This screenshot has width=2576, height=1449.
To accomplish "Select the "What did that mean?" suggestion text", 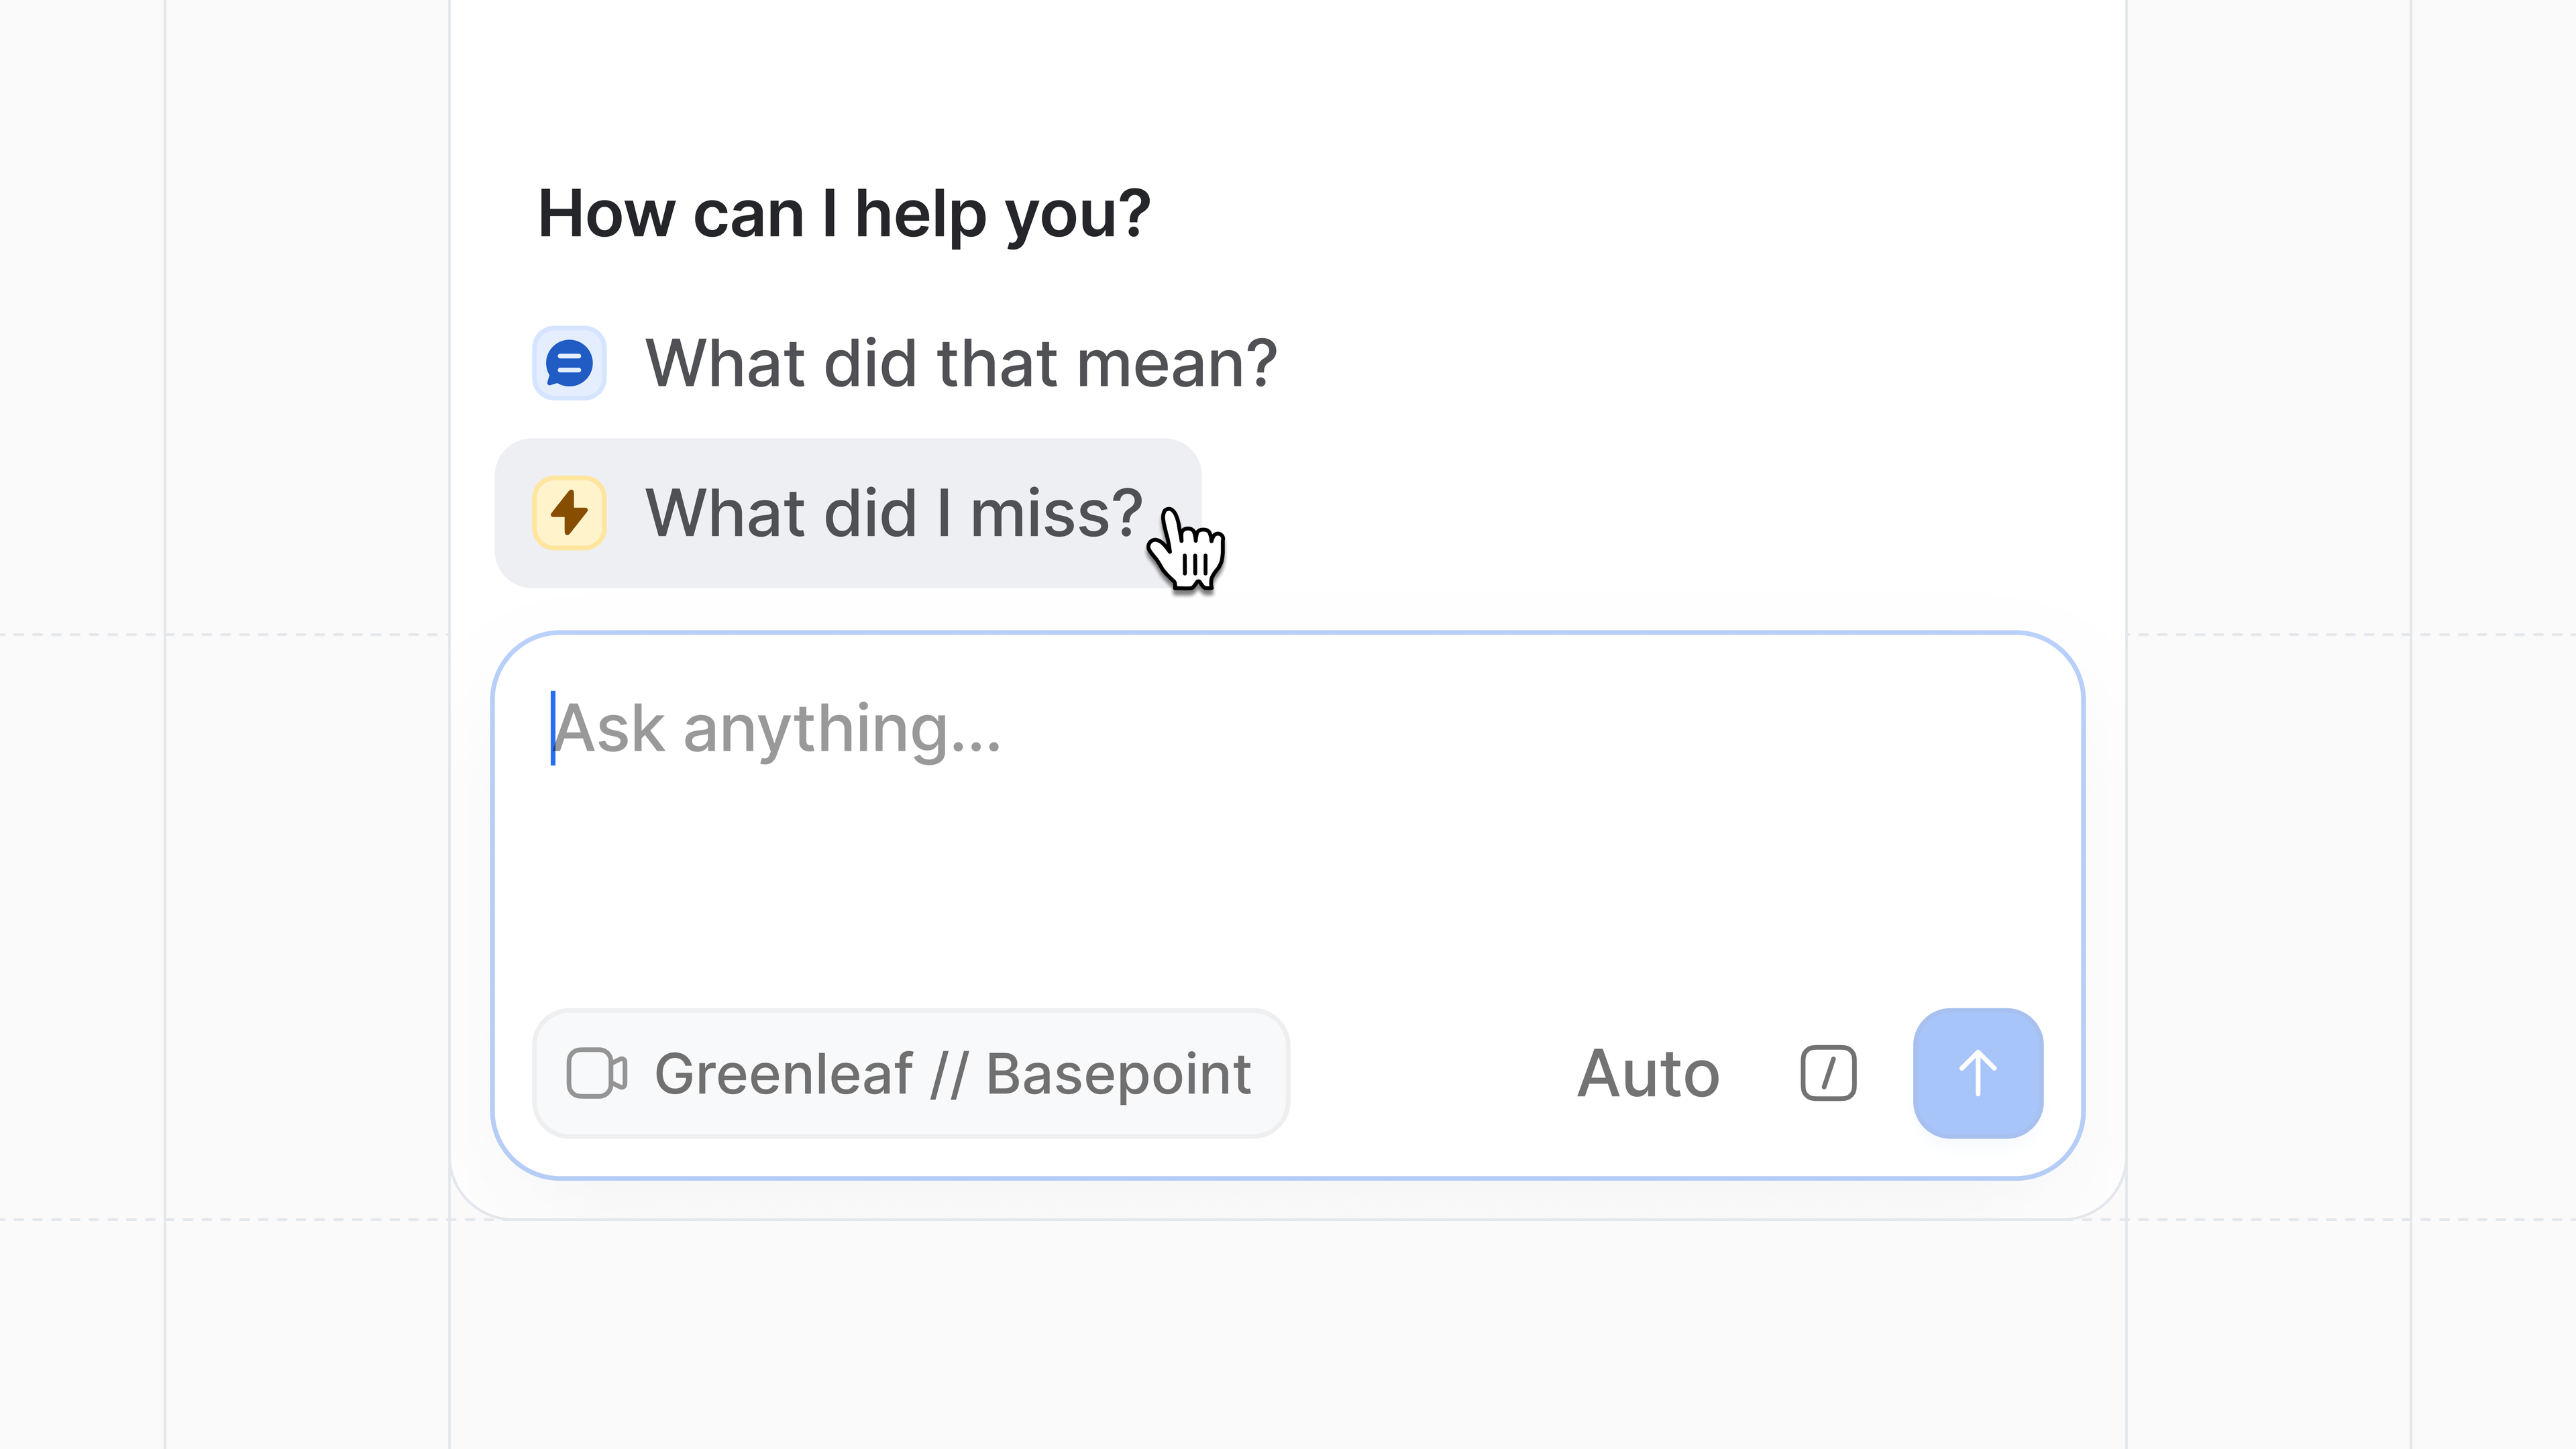I will pos(960,363).
